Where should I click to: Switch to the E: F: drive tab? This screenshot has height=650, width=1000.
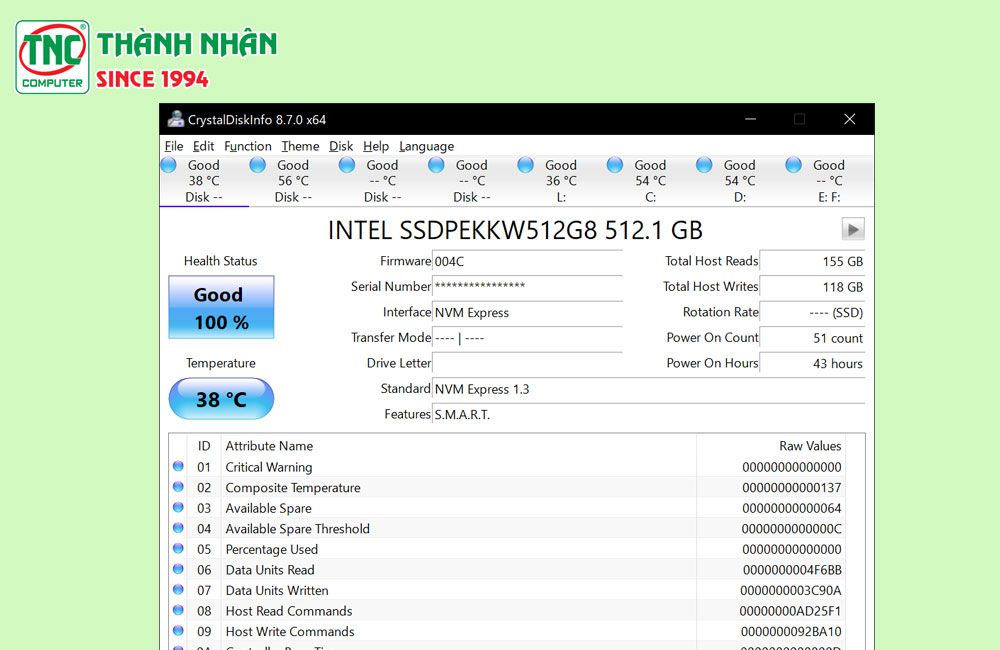tap(829, 181)
